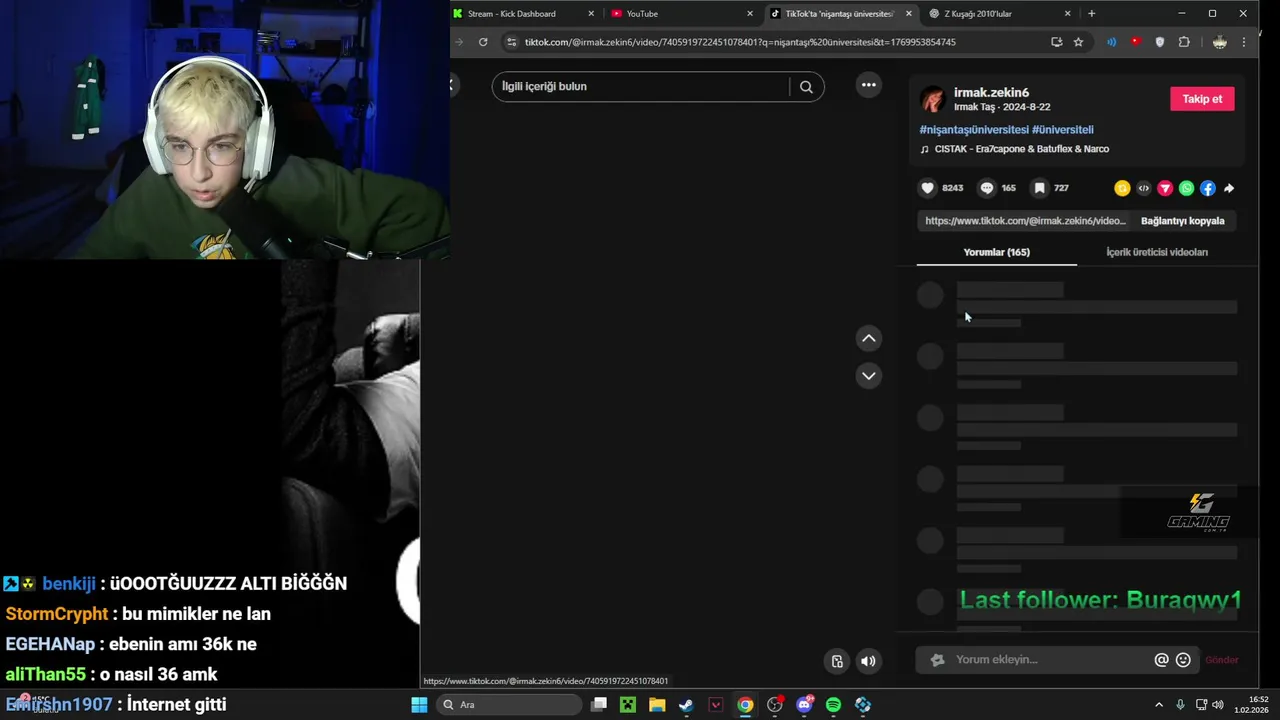The image size is (1280, 720).
Task: Click the embed code icon
Action: (x=1144, y=188)
